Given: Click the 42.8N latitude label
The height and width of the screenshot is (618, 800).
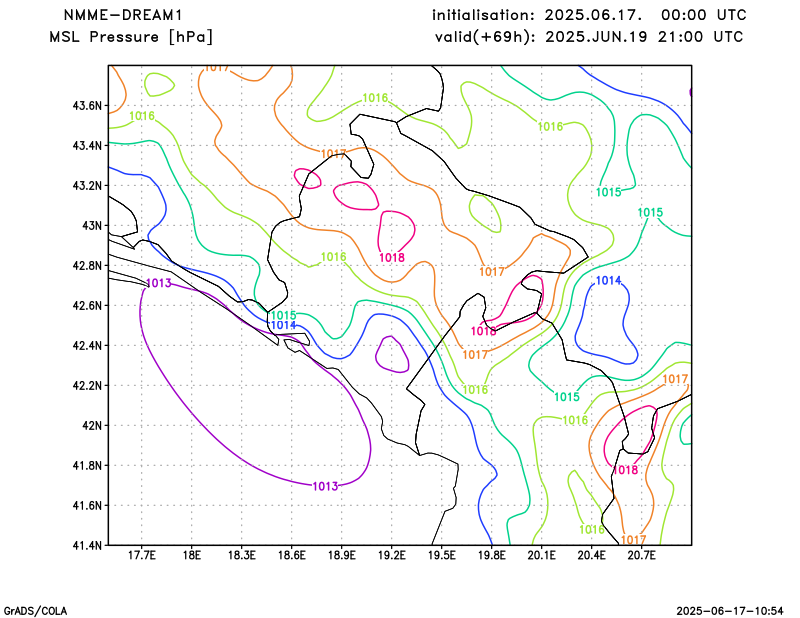Looking at the screenshot, I should tap(87, 265).
